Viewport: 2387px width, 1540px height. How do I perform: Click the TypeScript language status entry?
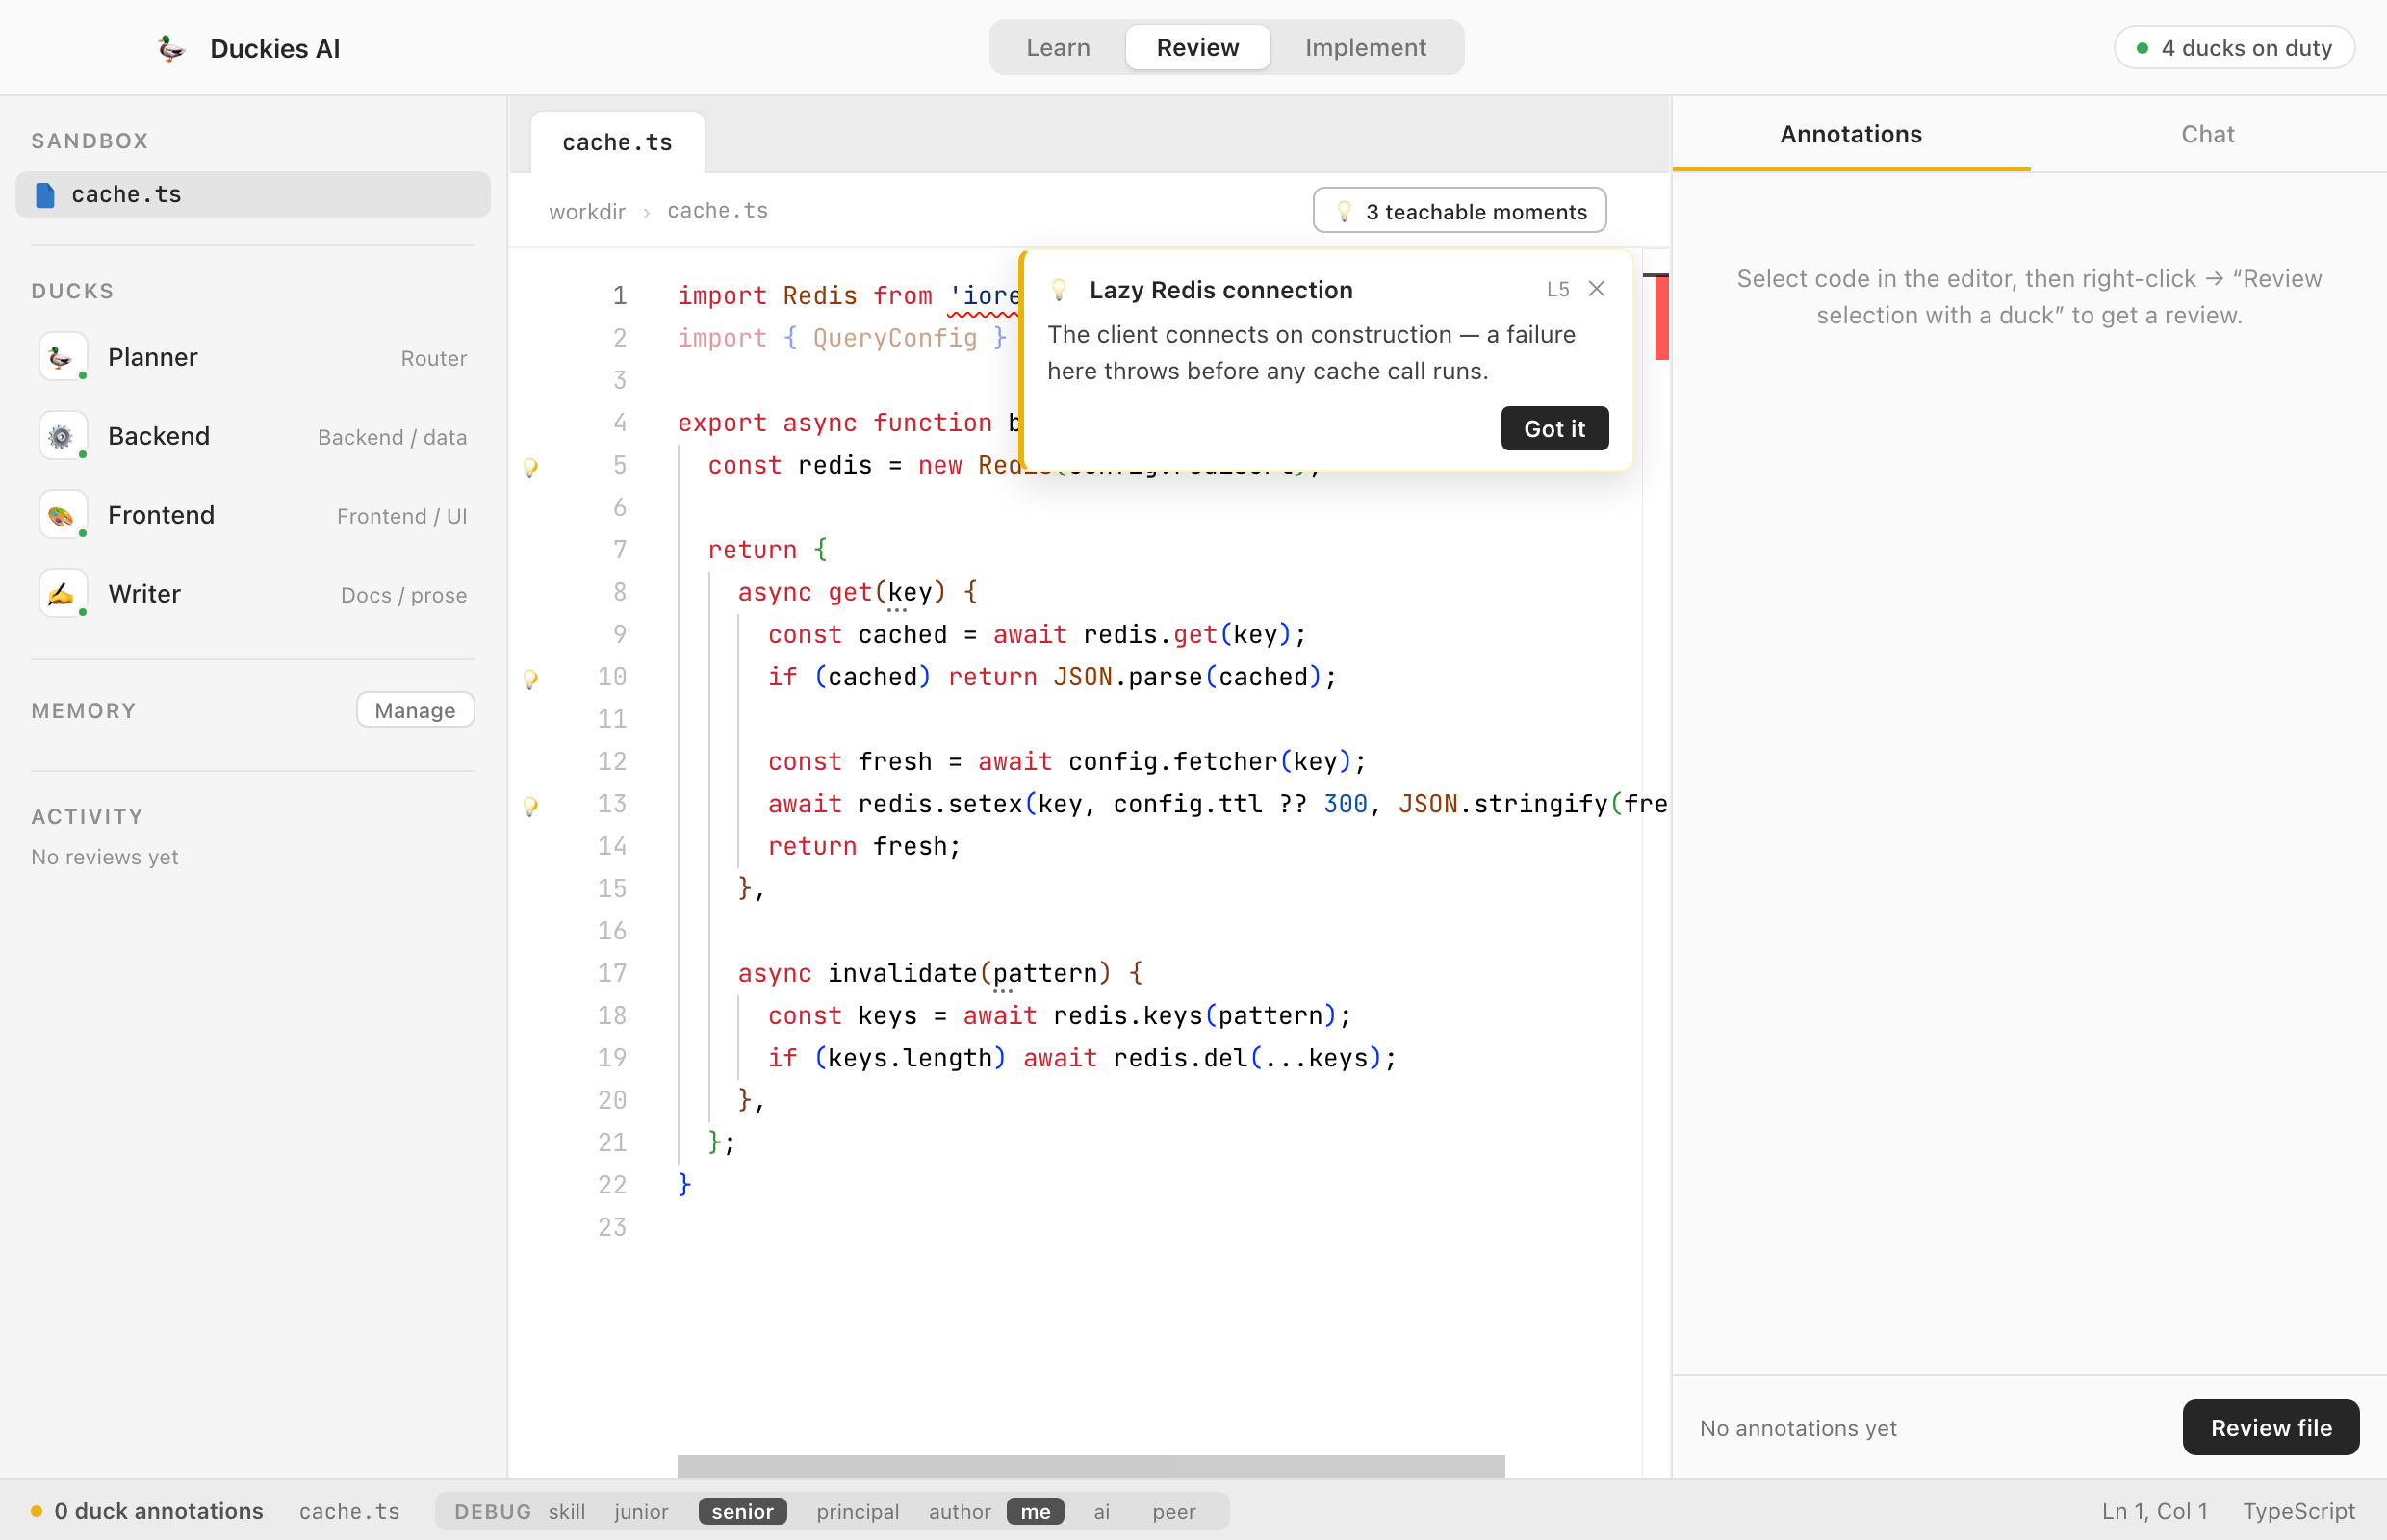pos(2298,1511)
